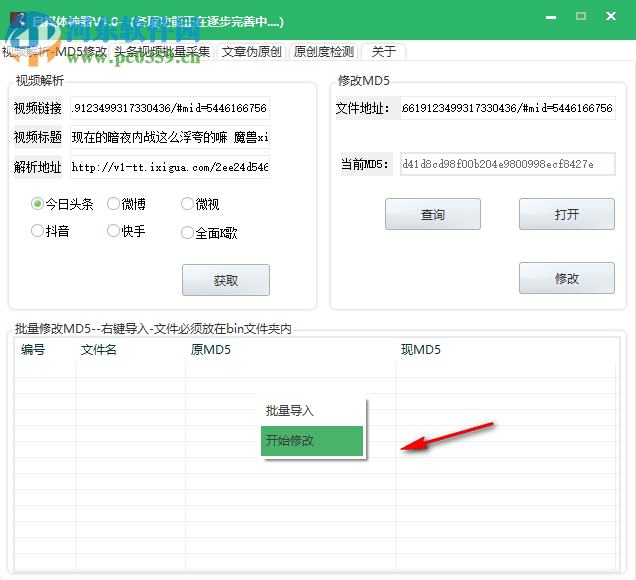Click the 解析地址 text field
636x580 pixels.
(x=170, y=167)
